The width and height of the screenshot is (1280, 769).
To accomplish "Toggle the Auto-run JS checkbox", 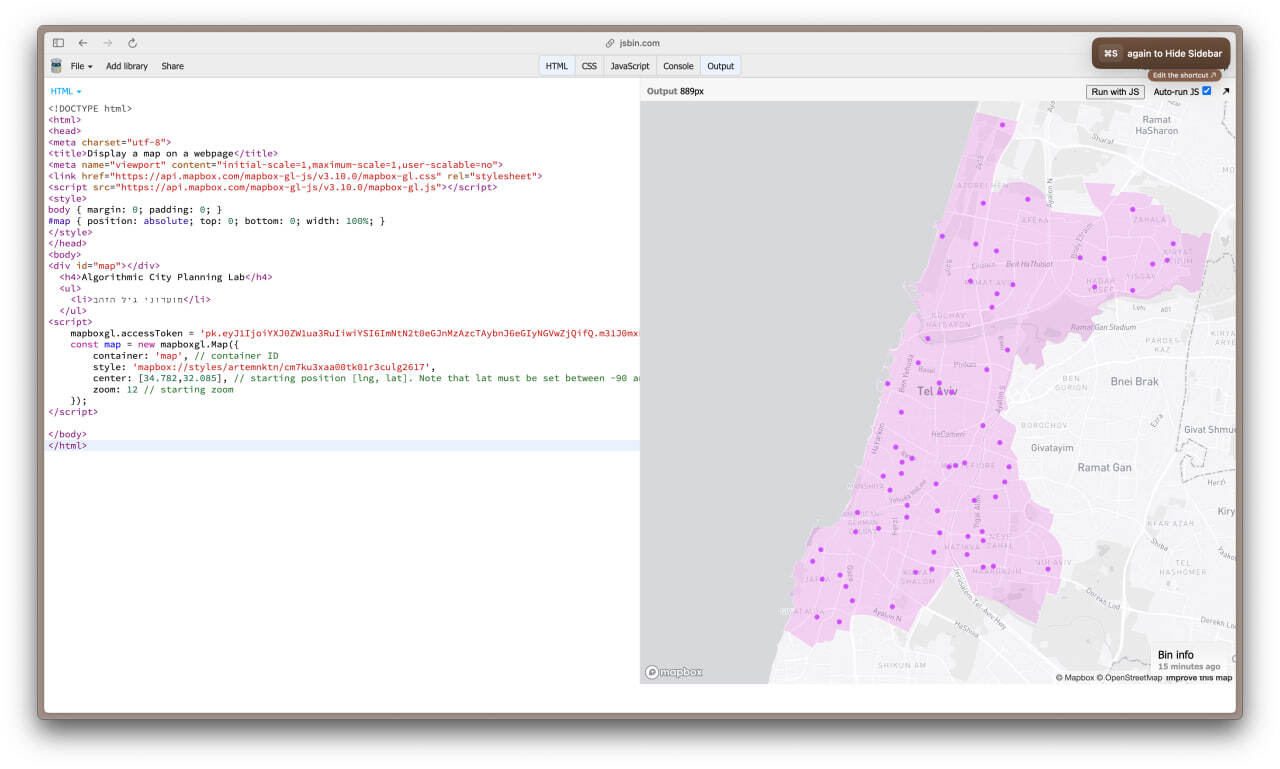I will click(x=1207, y=91).
